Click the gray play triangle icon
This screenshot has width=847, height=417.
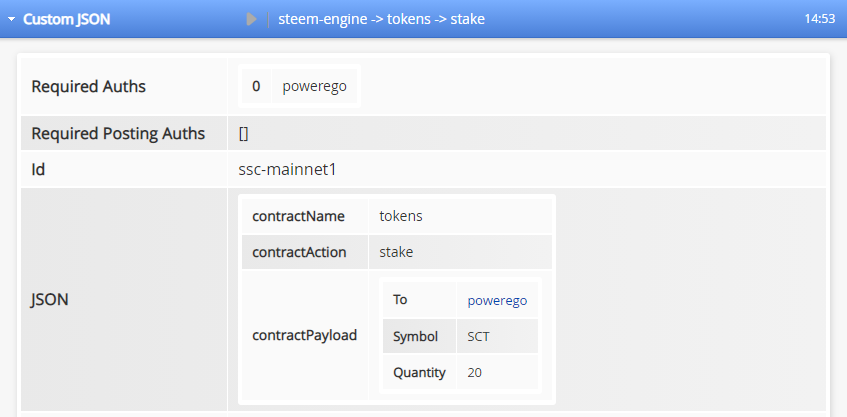251,19
